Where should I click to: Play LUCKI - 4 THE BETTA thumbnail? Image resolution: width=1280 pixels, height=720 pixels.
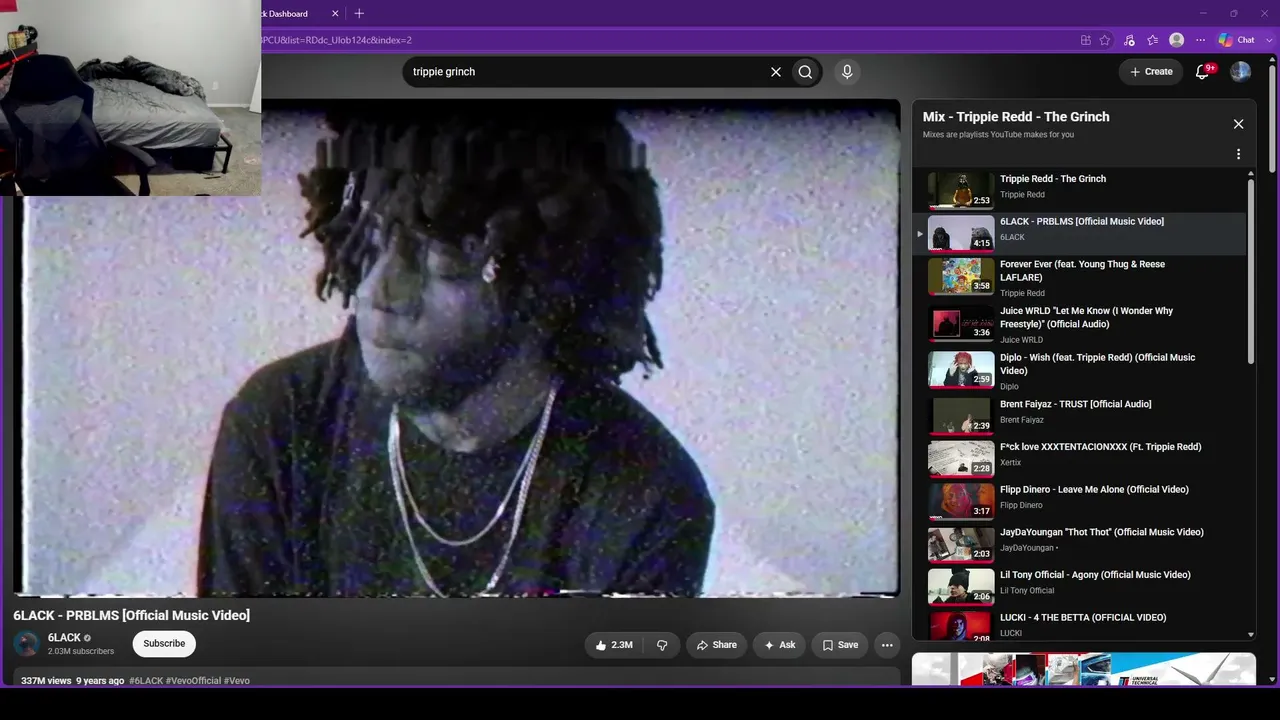click(961, 626)
